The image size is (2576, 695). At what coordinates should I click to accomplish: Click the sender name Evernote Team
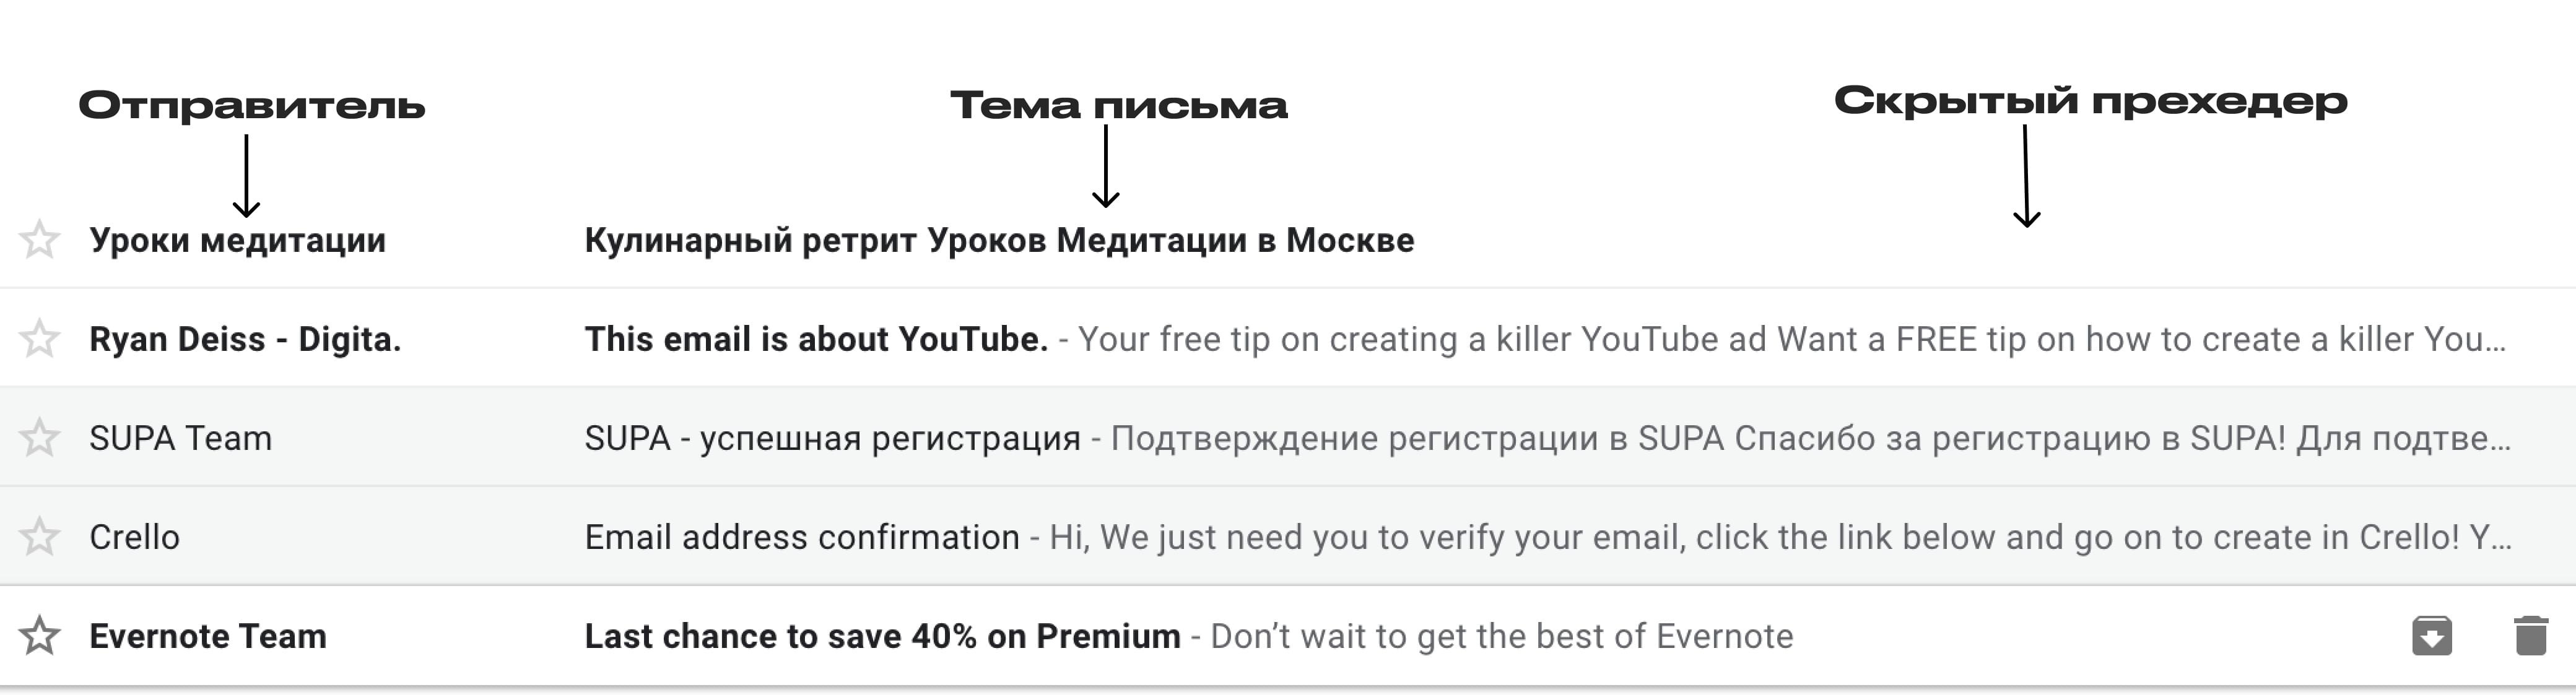click(208, 636)
